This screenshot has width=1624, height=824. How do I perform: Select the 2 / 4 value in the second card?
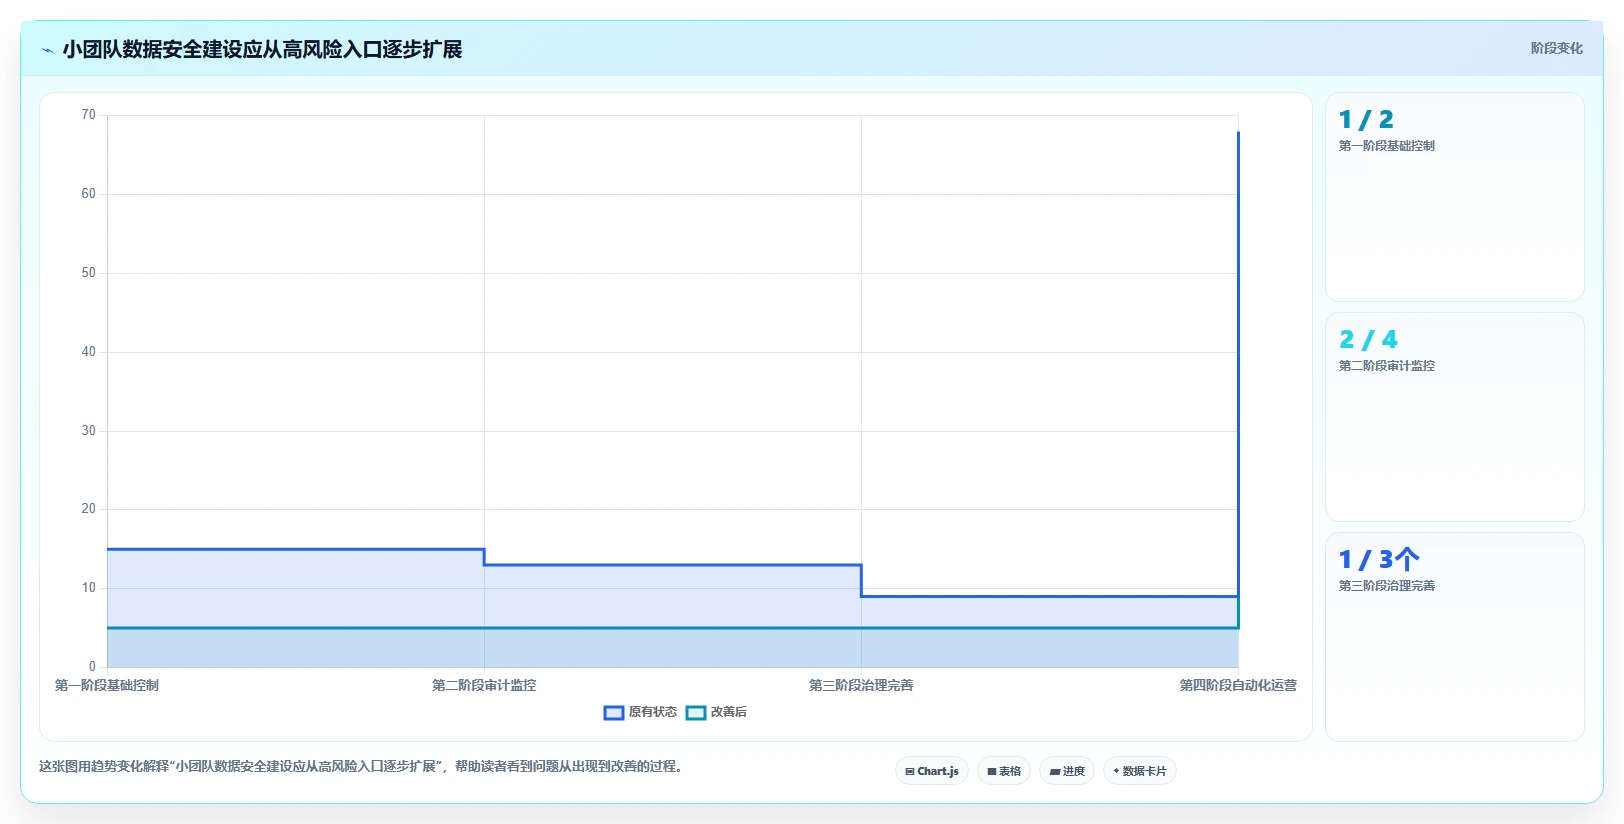coord(1368,340)
